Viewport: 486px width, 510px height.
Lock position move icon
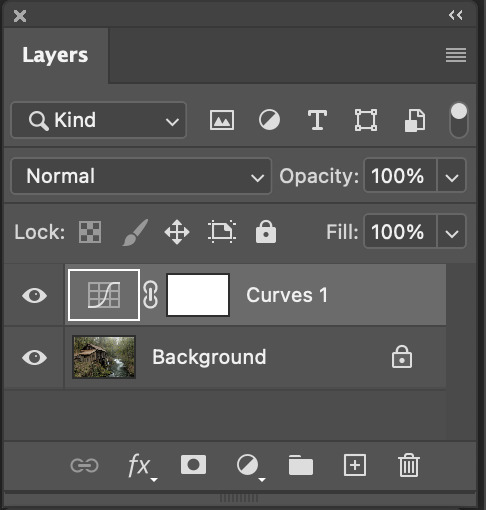(177, 232)
